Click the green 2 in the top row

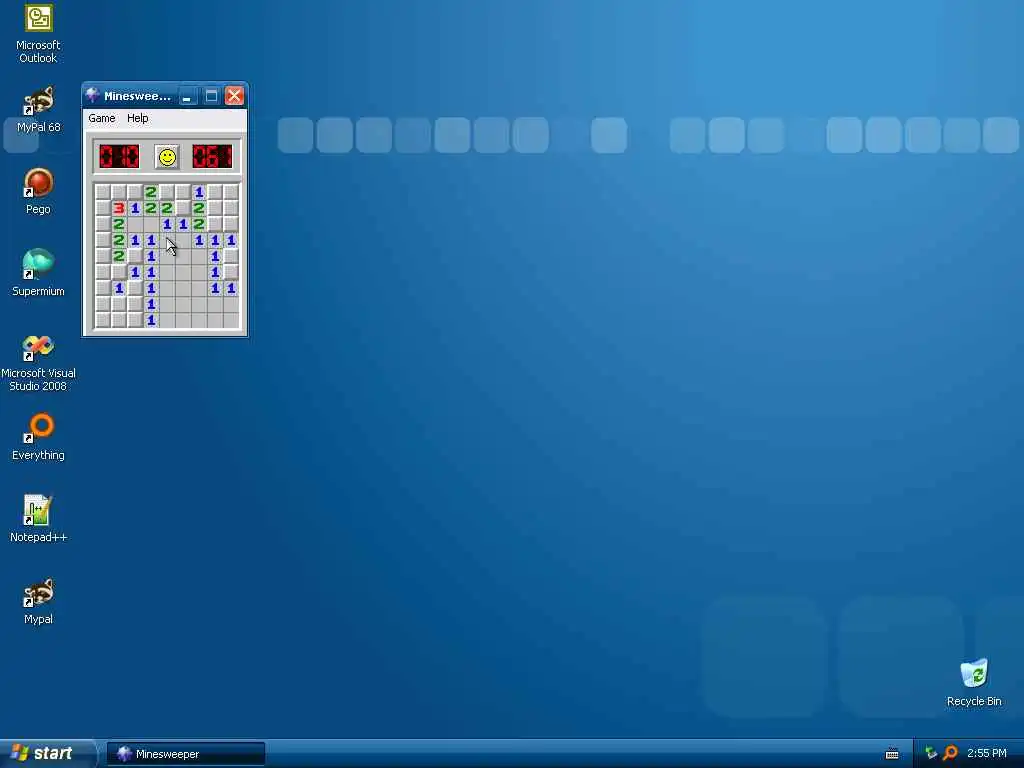click(151, 192)
